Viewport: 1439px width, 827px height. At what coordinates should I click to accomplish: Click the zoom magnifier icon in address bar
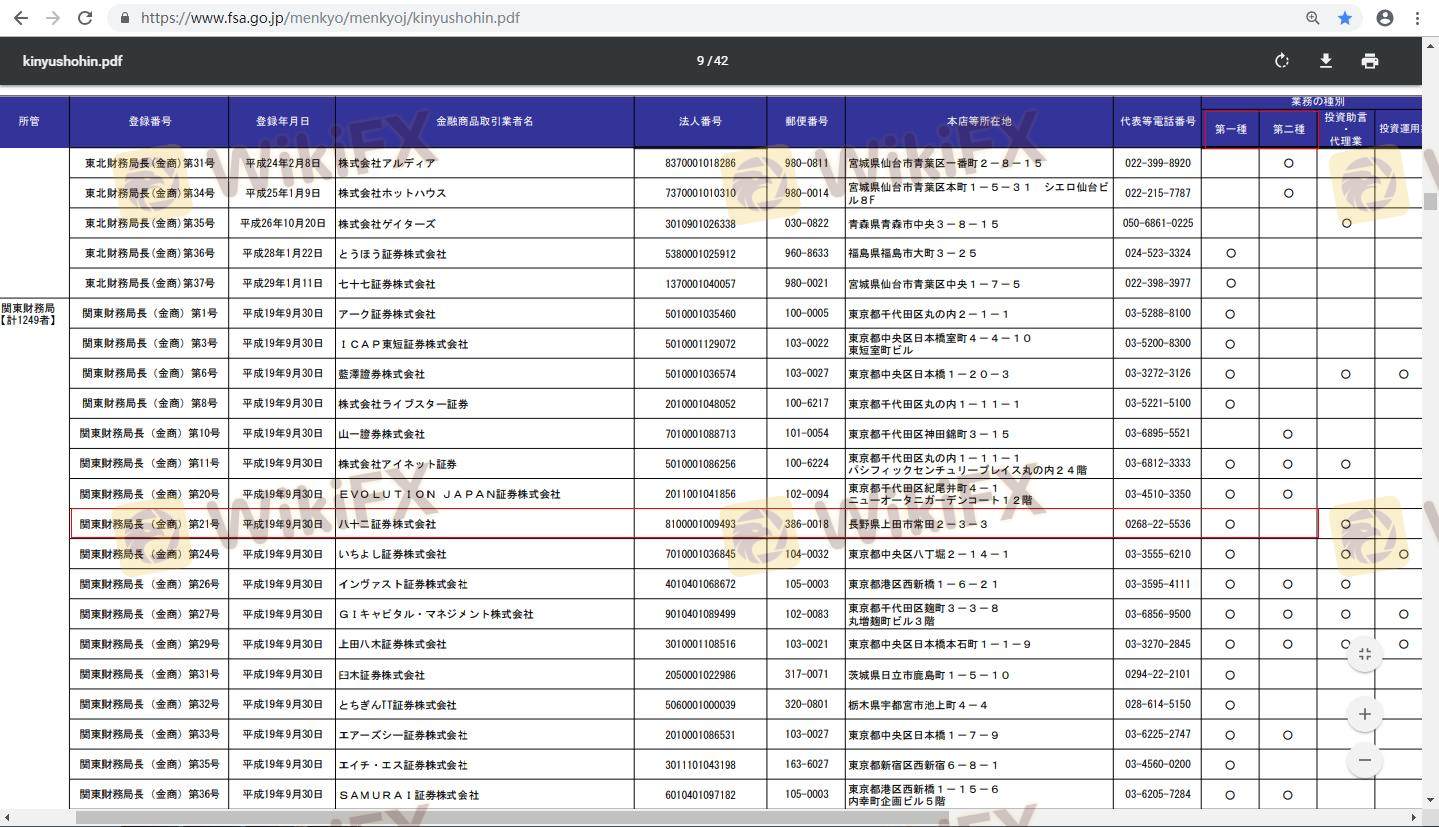click(x=1313, y=18)
